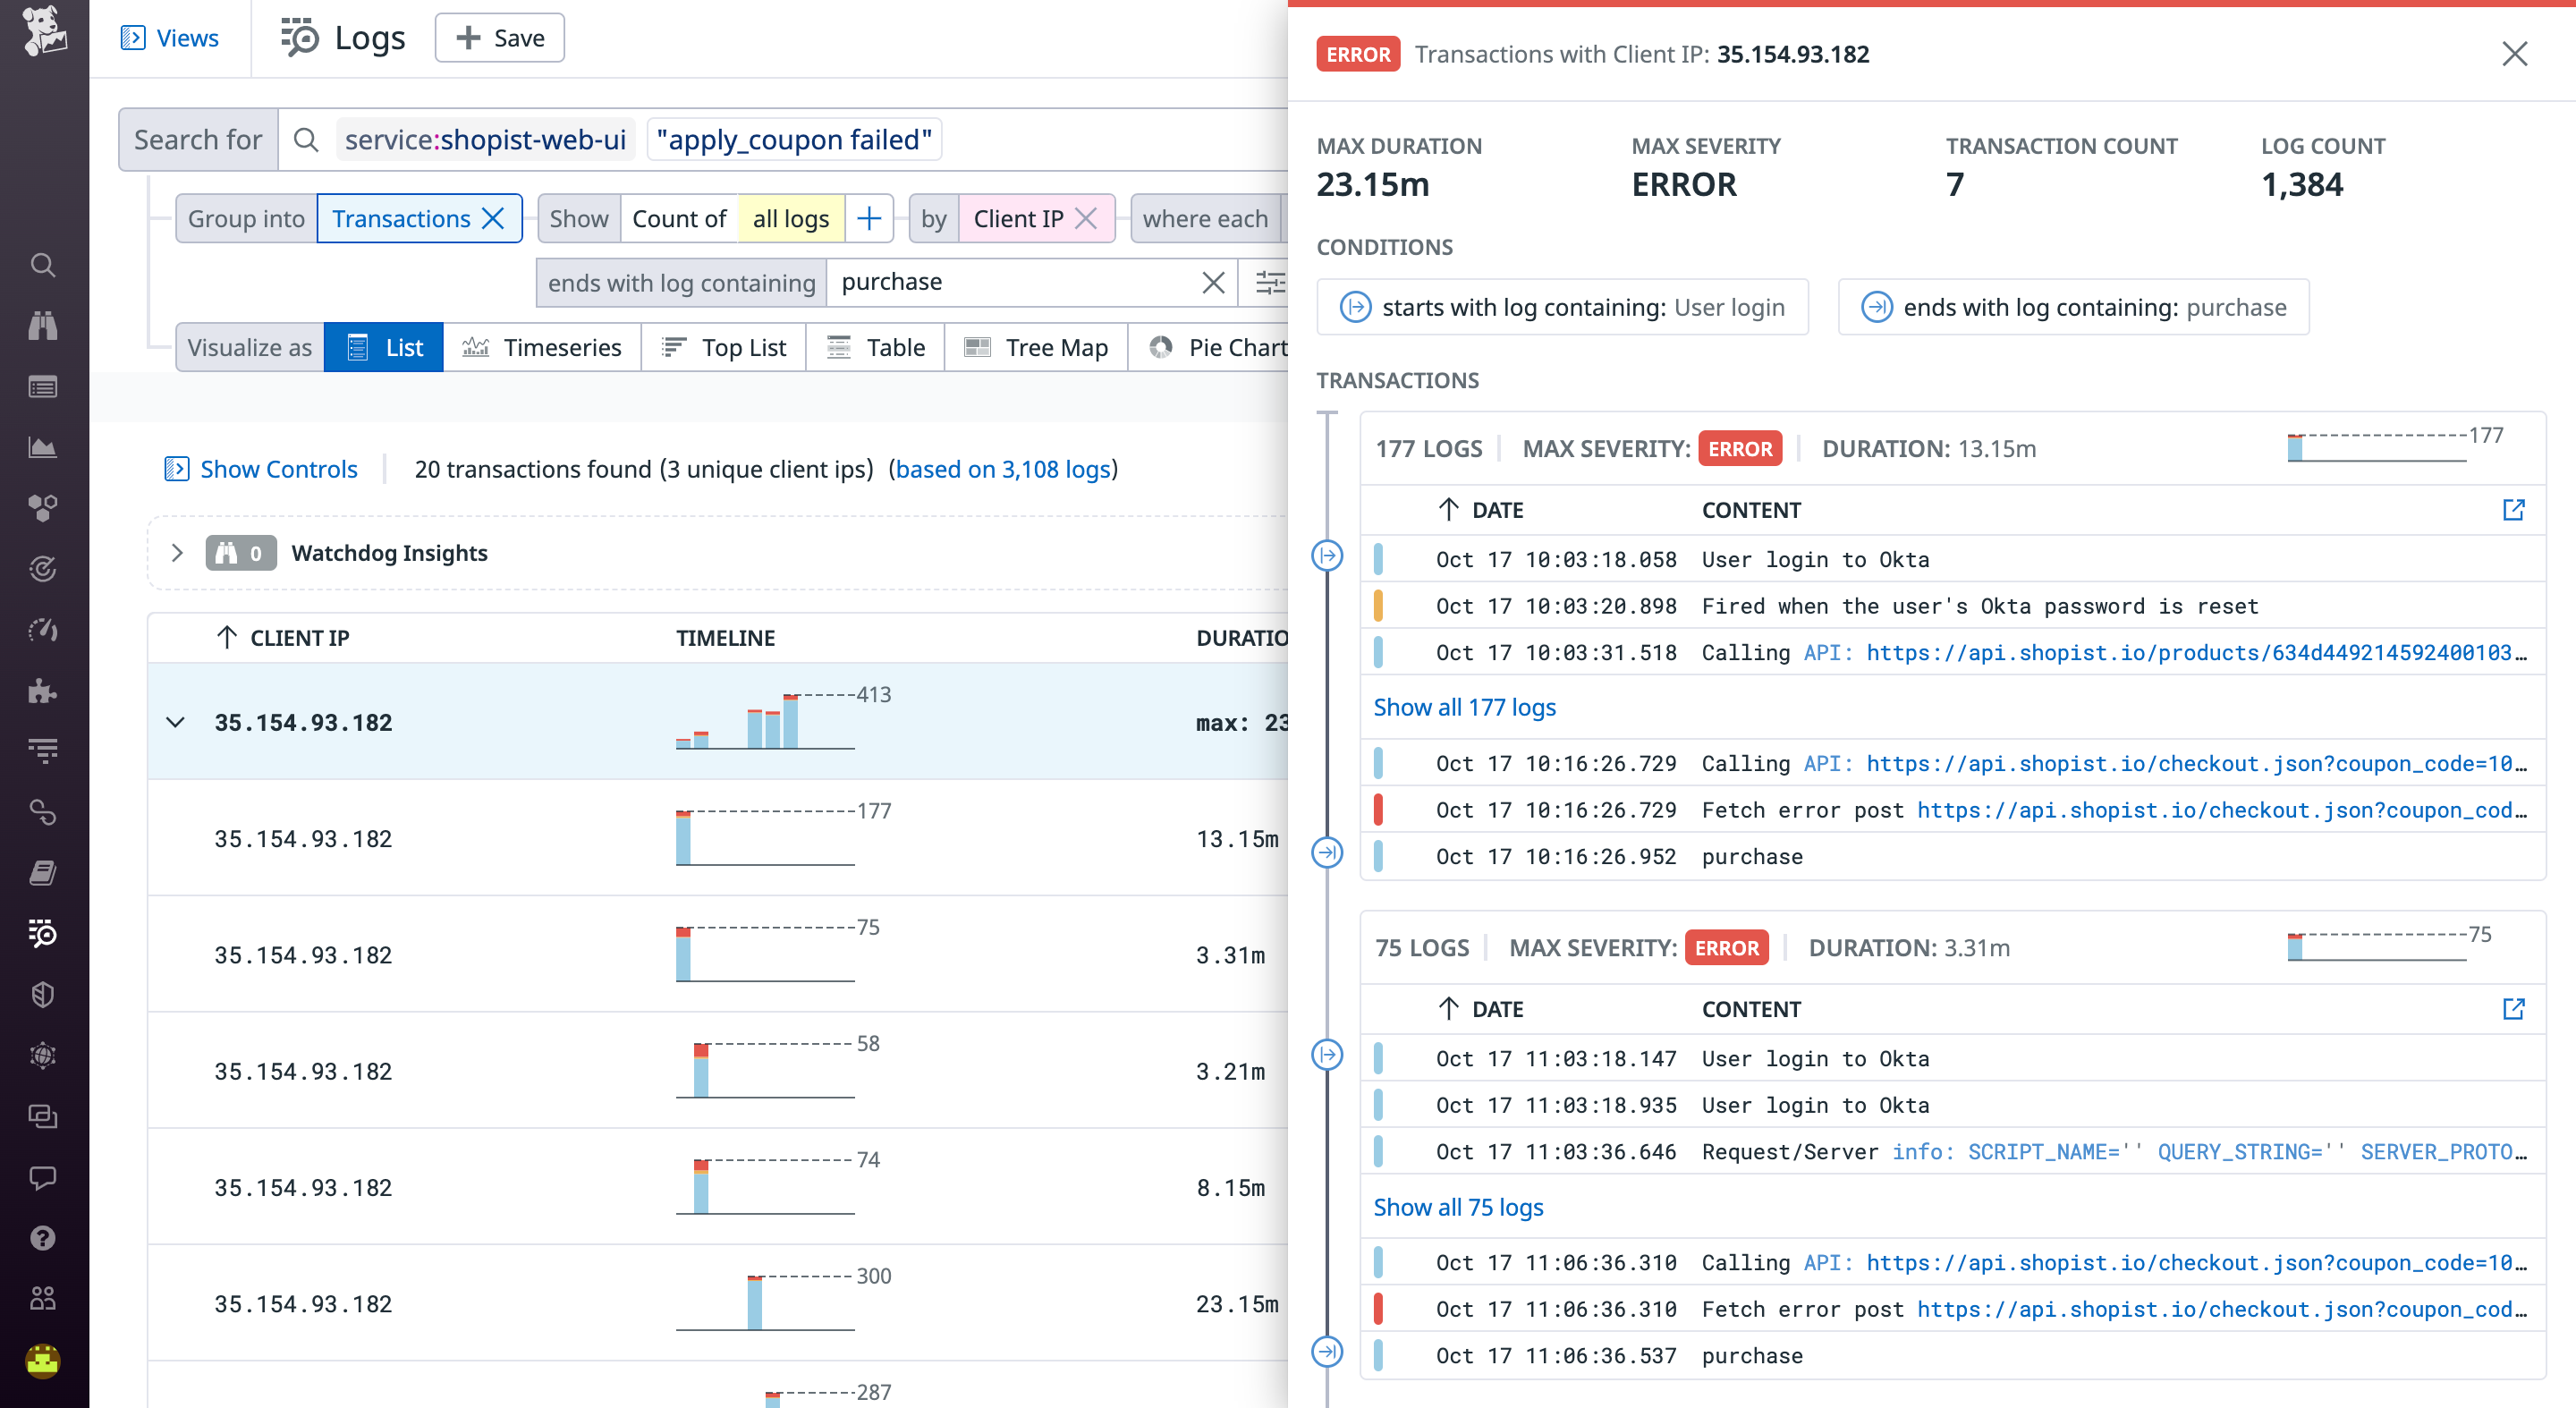Select the search magnifier icon in sidebar
This screenshot has height=1408, width=2576.
[x=43, y=265]
